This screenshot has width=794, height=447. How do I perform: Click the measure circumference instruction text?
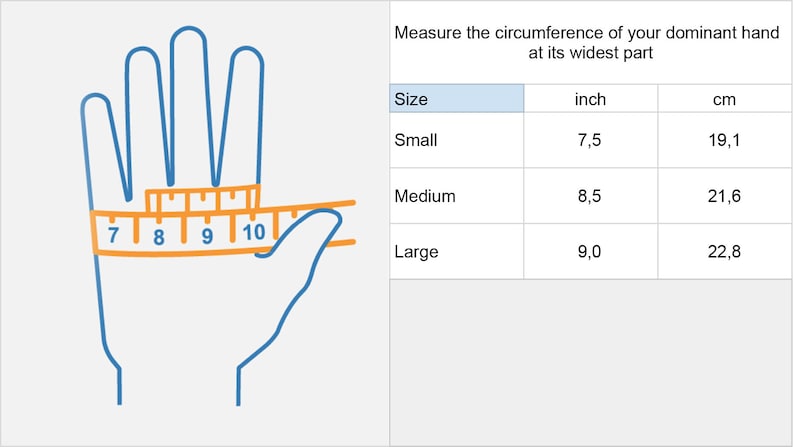pos(587,43)
